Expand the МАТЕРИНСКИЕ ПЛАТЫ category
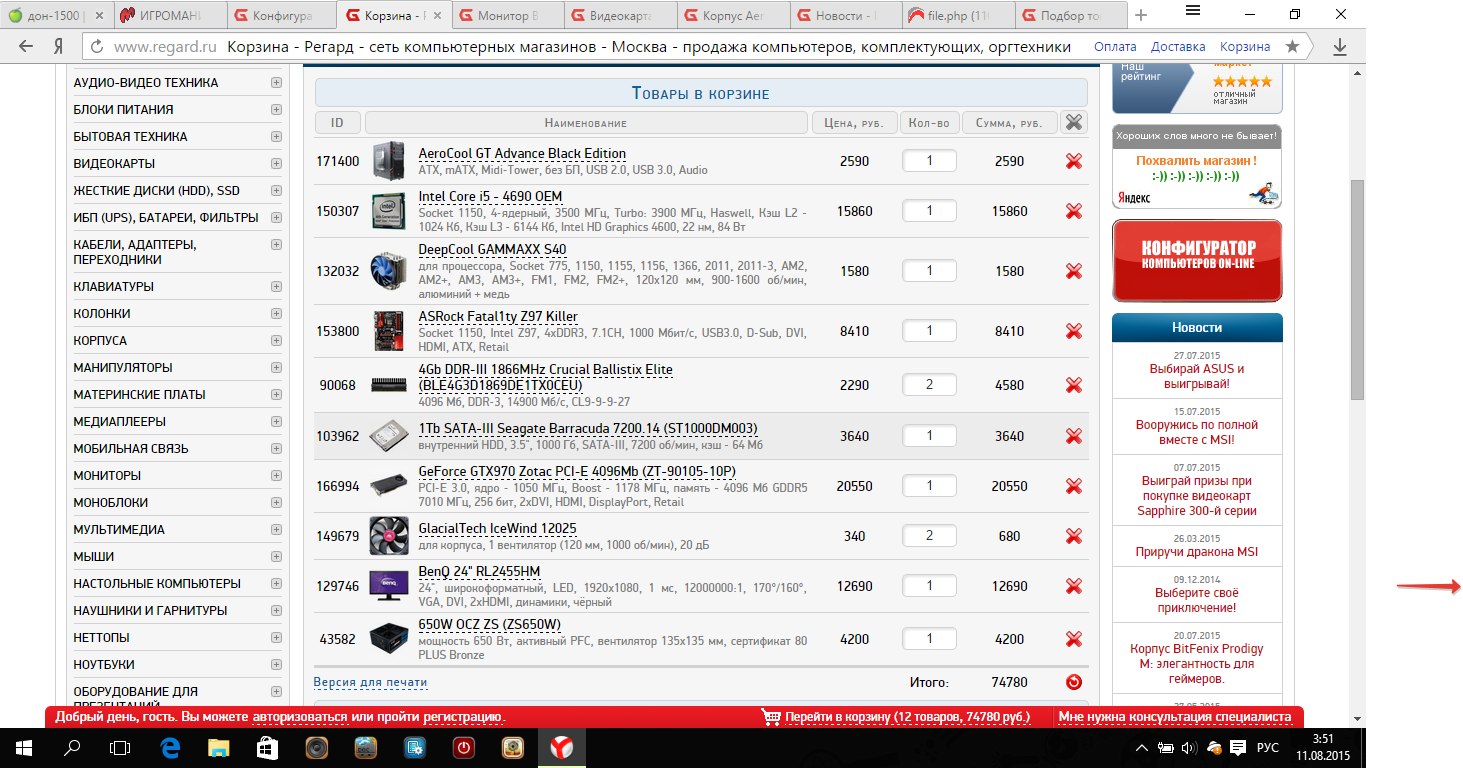 pos(276,395)
